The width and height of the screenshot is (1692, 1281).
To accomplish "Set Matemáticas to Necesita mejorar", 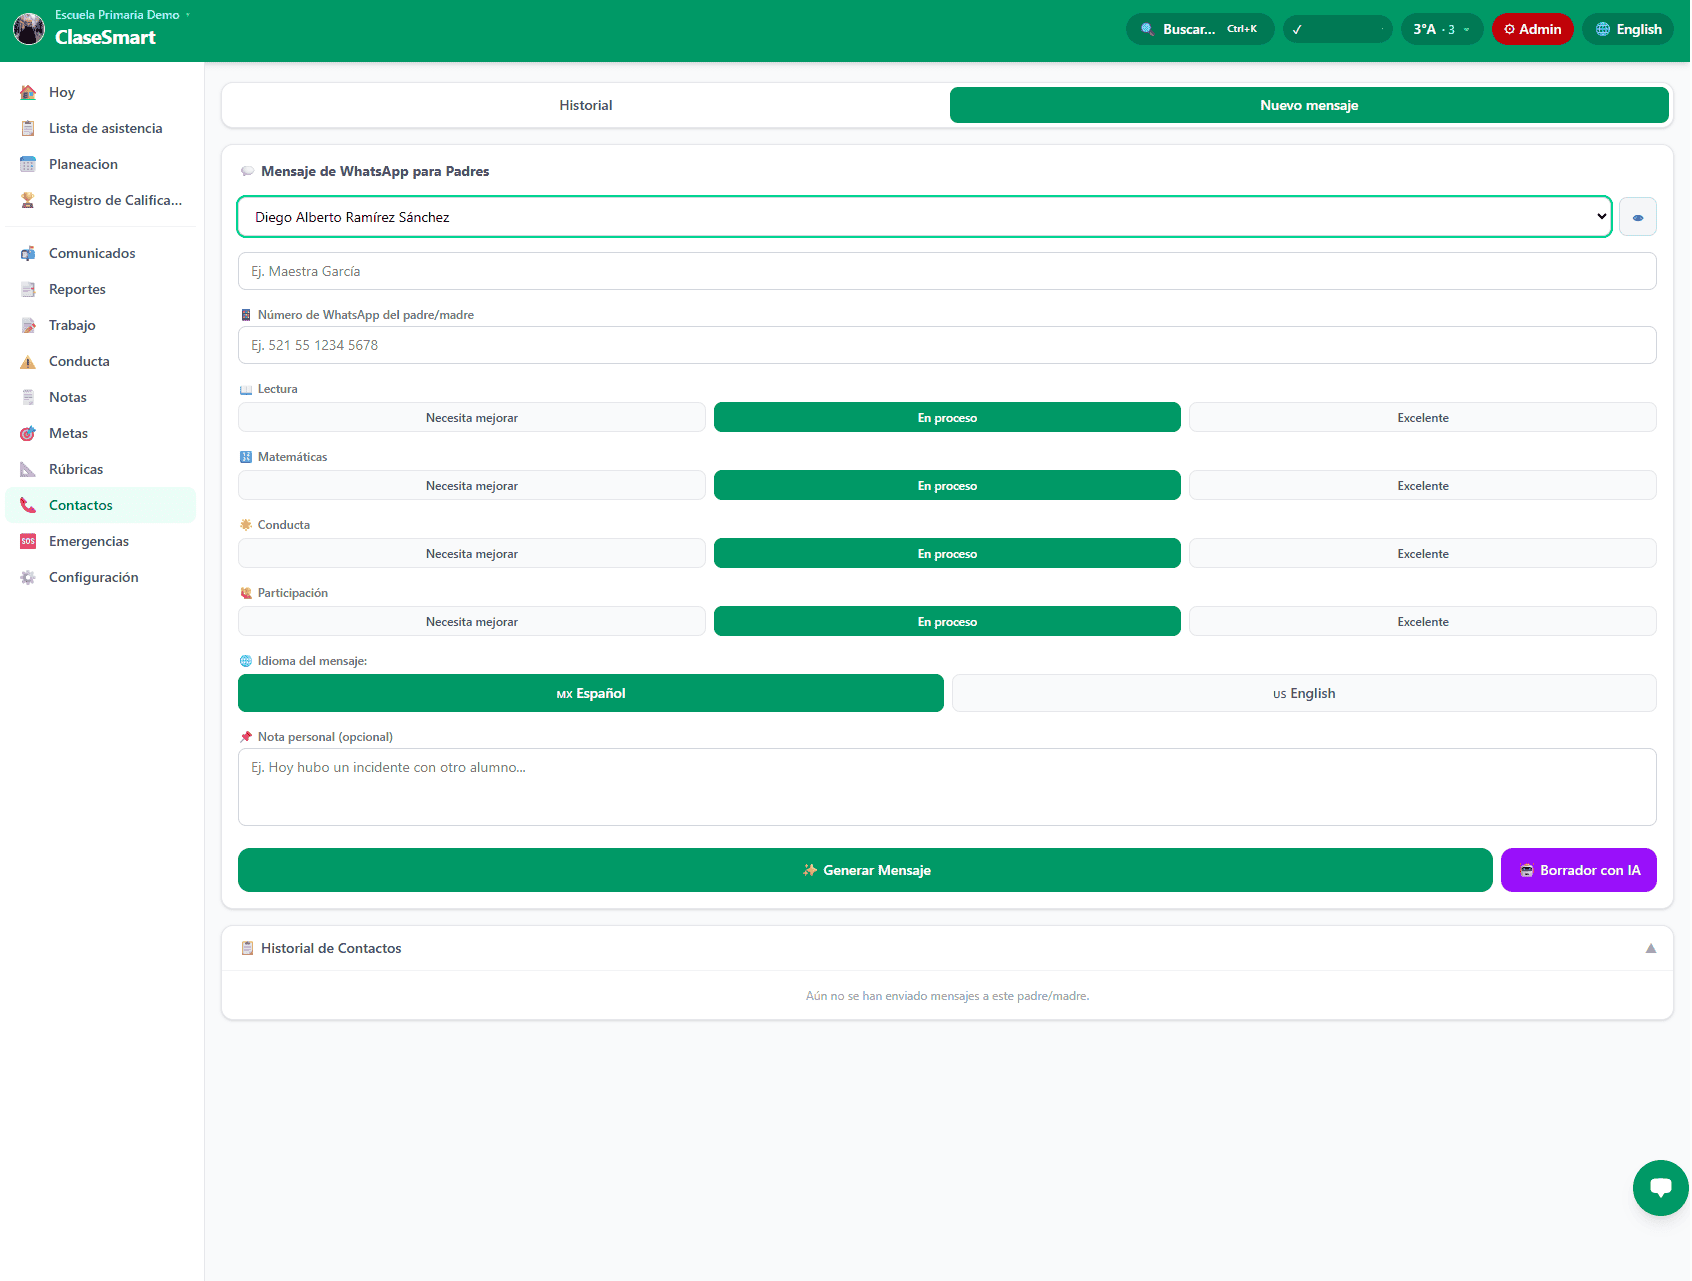I will [x=472, y=485].
